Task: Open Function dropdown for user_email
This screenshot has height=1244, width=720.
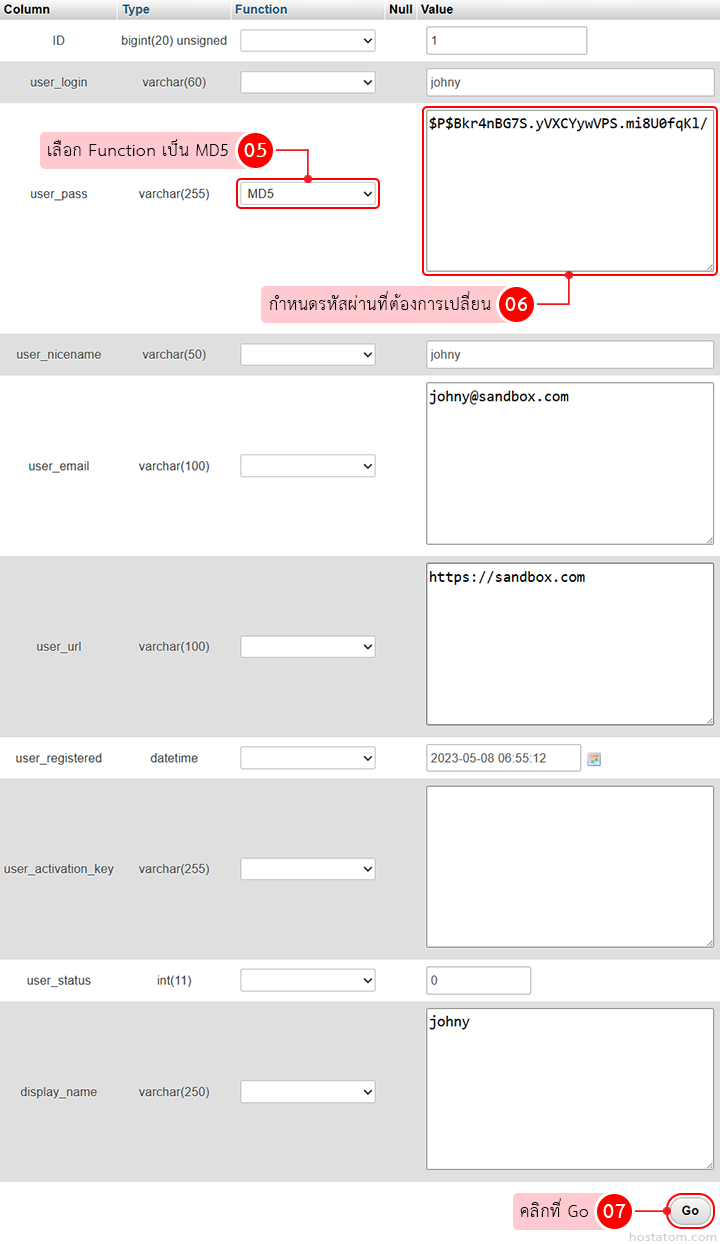Action: pos(308,466)
